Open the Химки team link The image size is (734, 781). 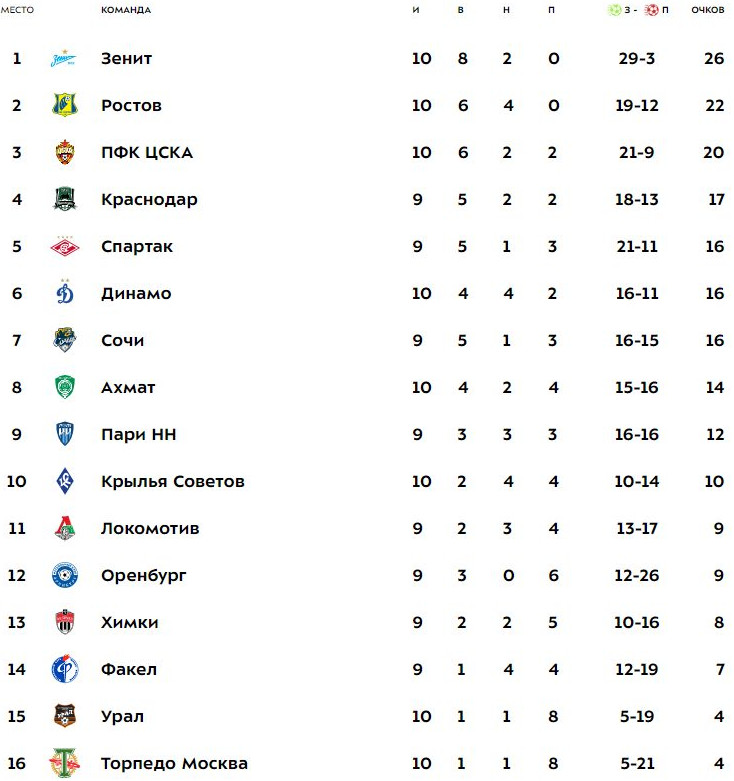pyautogui.click(x=129, y=622)
